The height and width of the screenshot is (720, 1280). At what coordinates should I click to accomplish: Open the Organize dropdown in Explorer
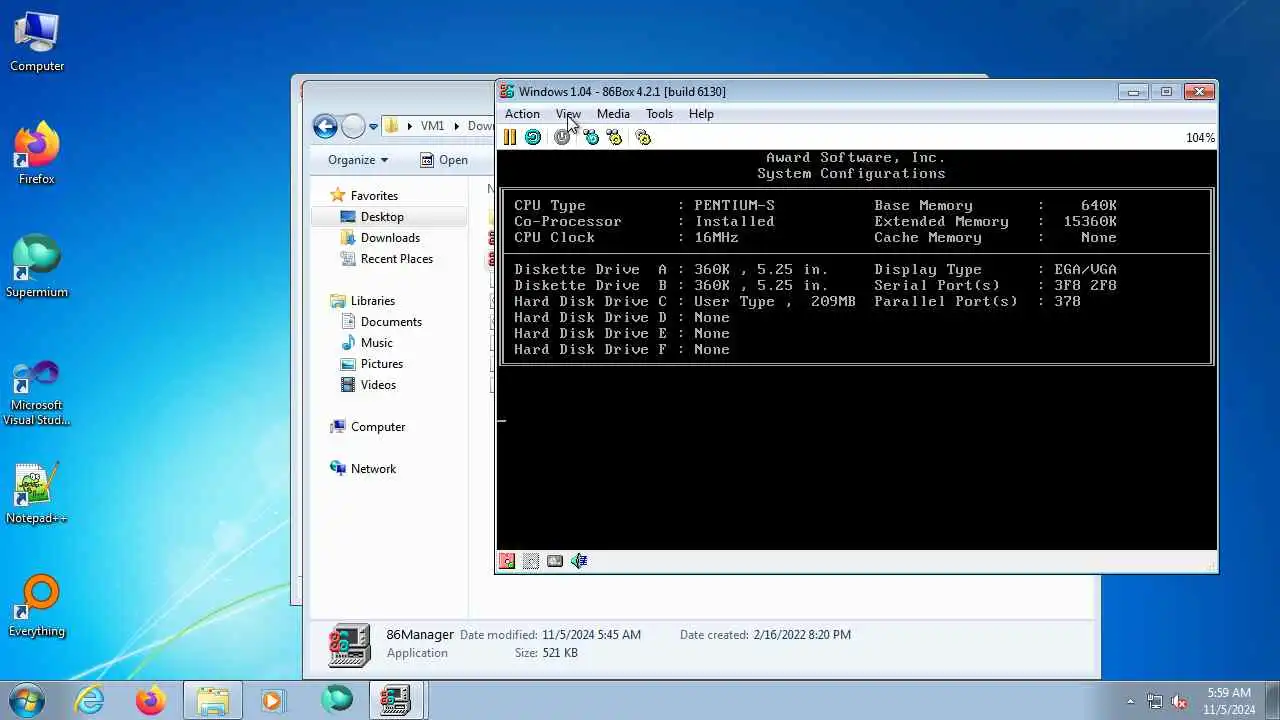pyautogui.click(x=358, y=160)
